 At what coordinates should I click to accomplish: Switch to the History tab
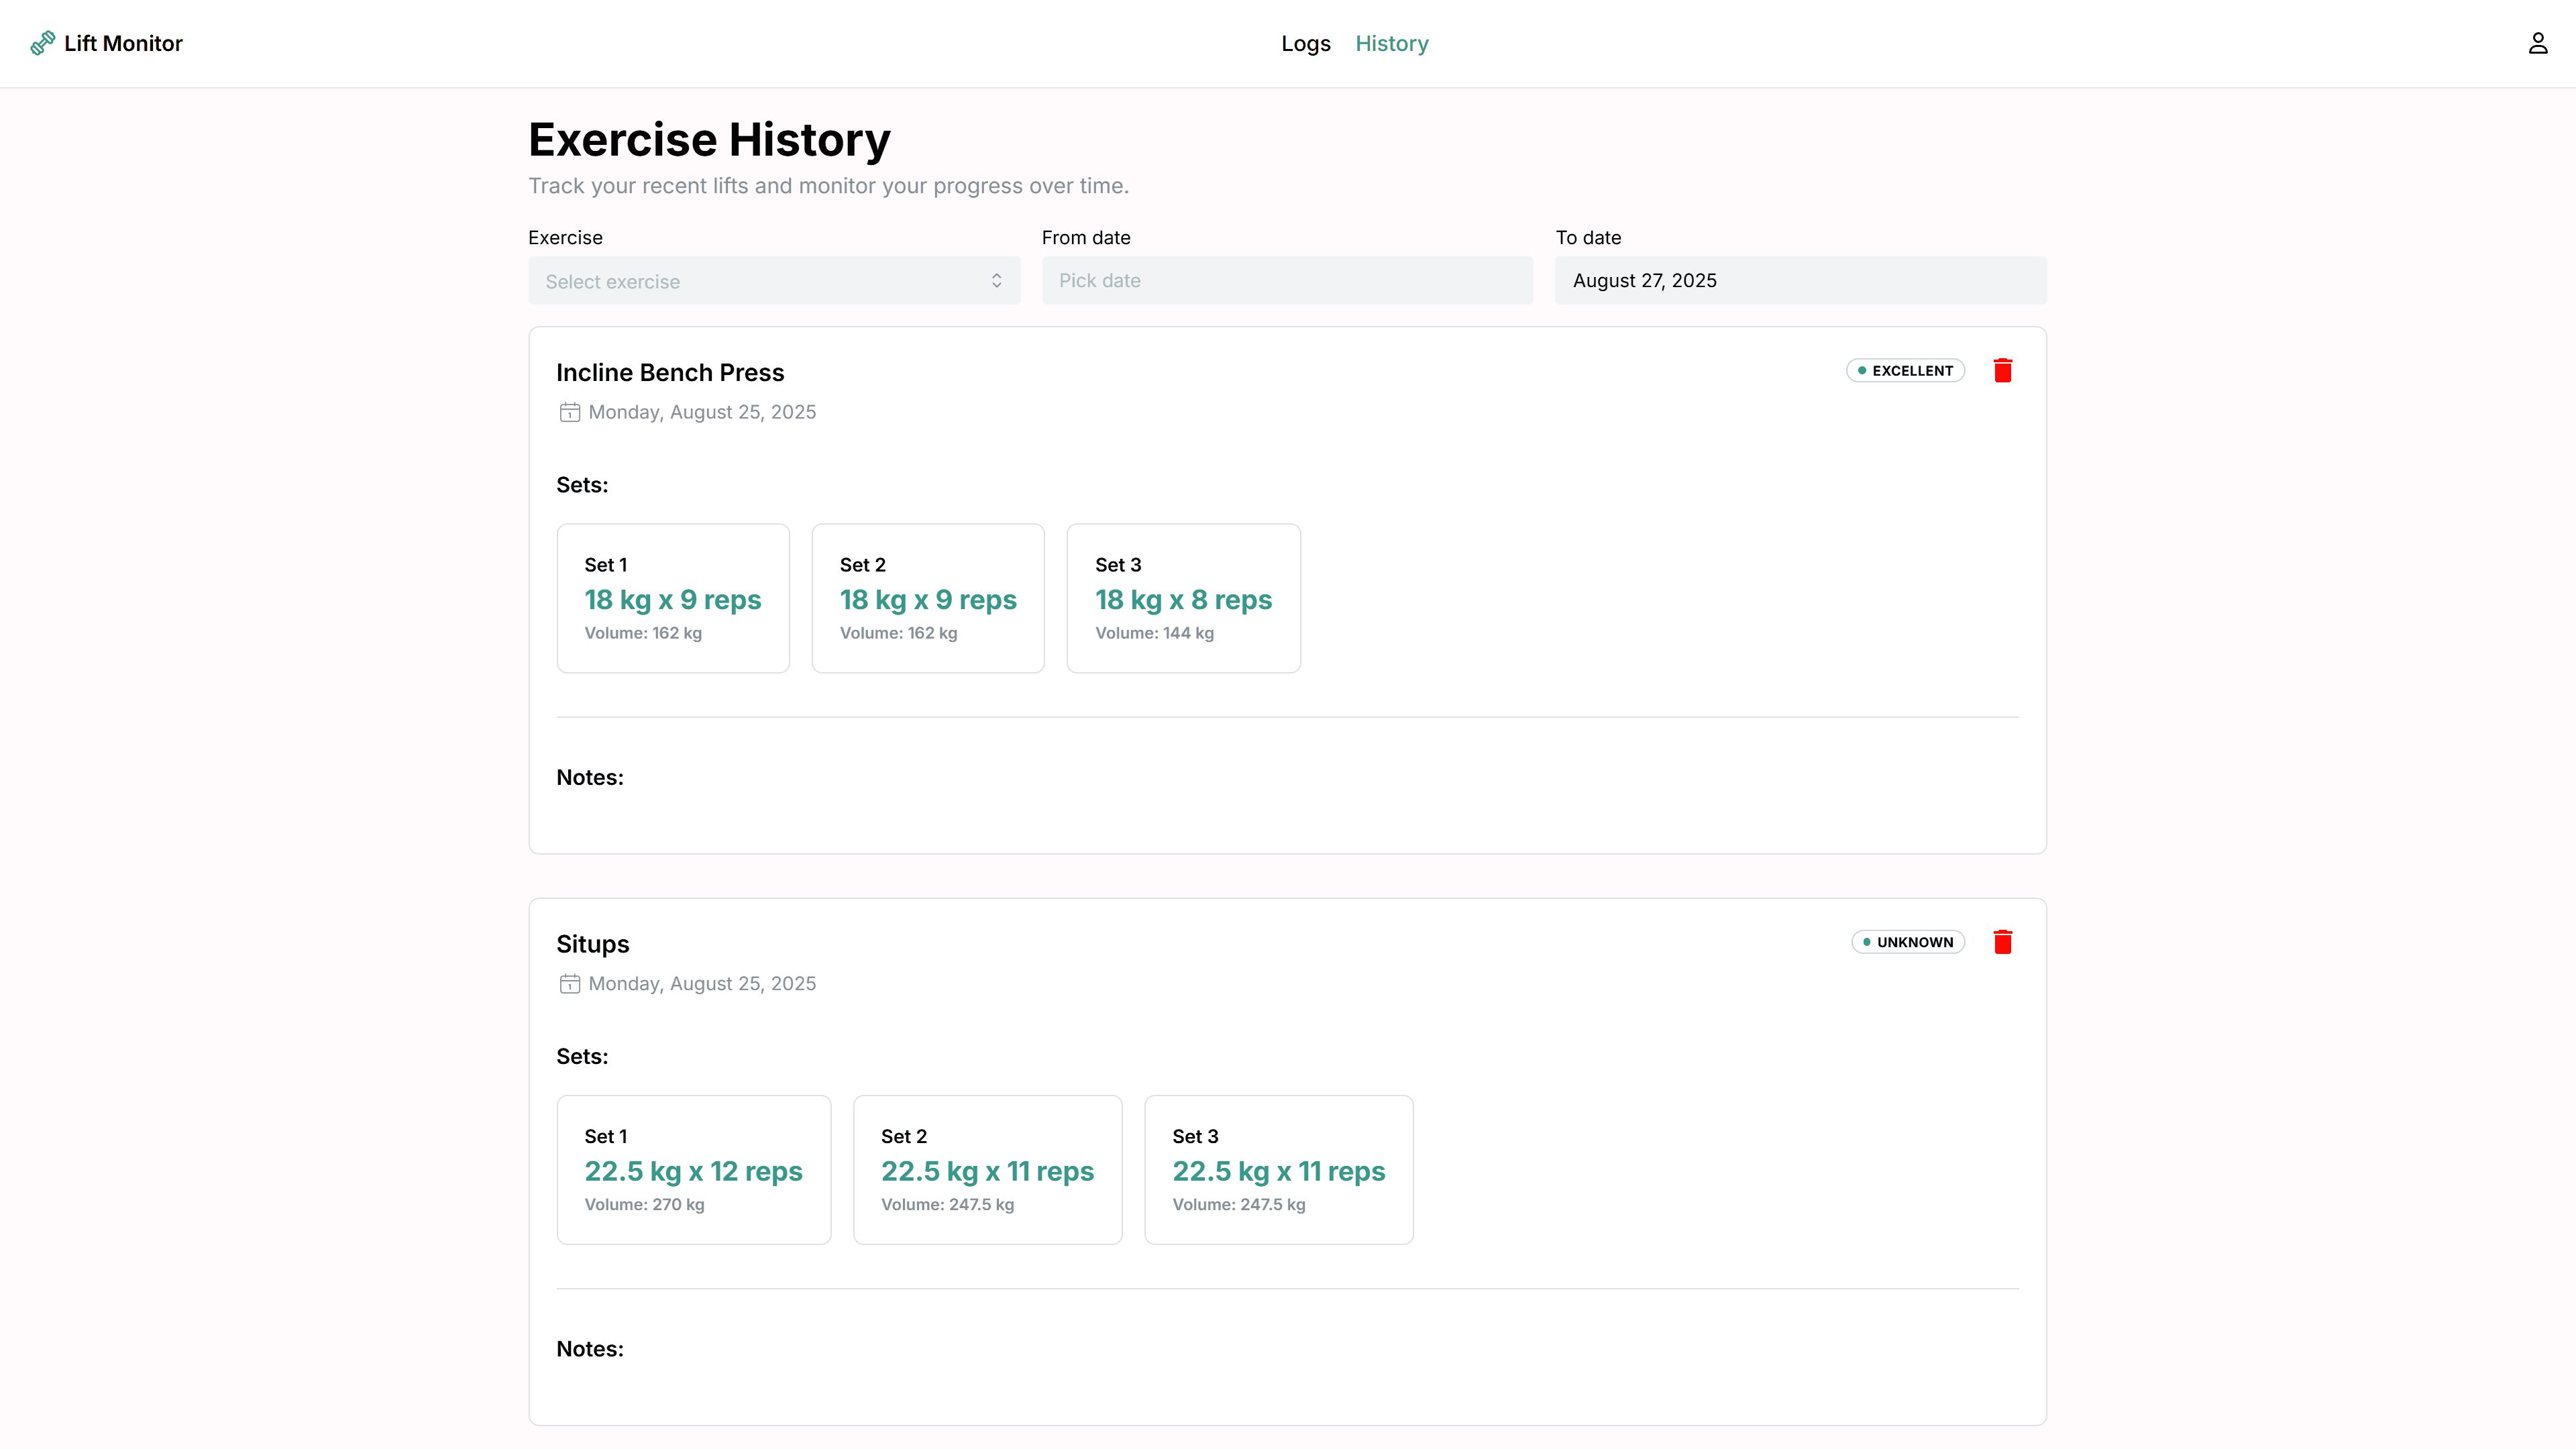tap(1391, 43)
